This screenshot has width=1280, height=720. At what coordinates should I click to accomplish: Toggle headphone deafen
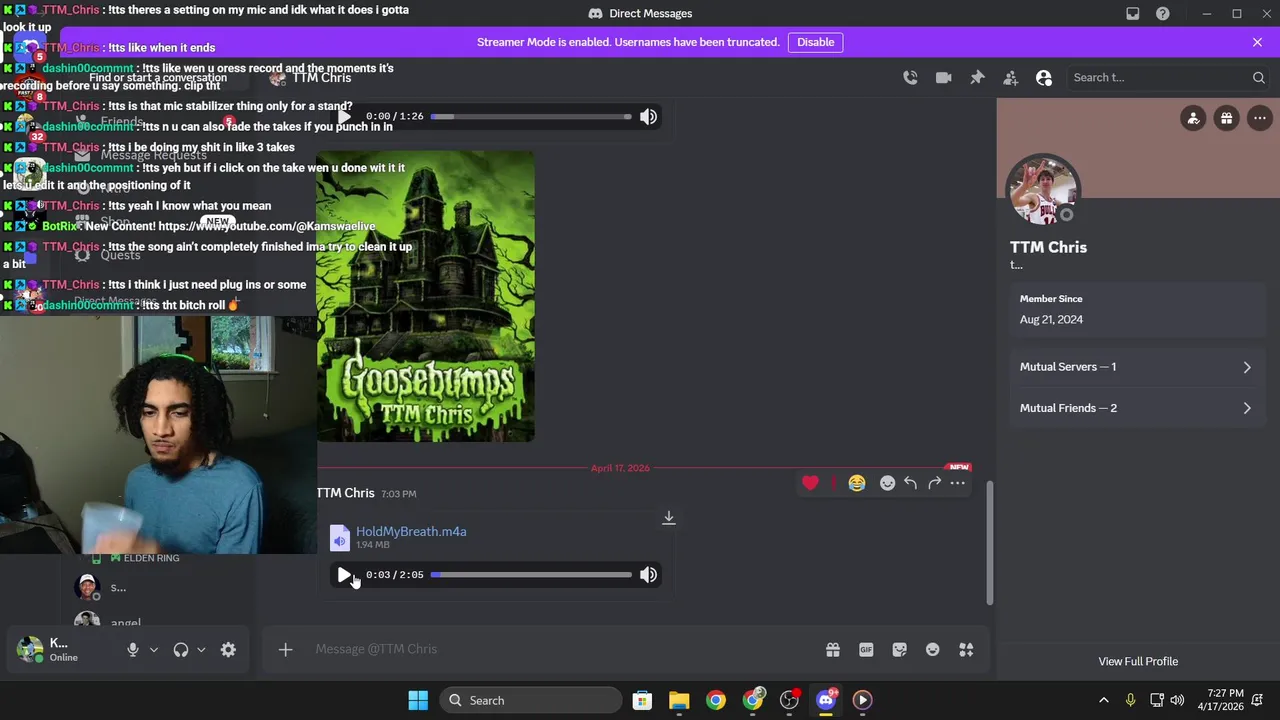click(x=181, y=650)
